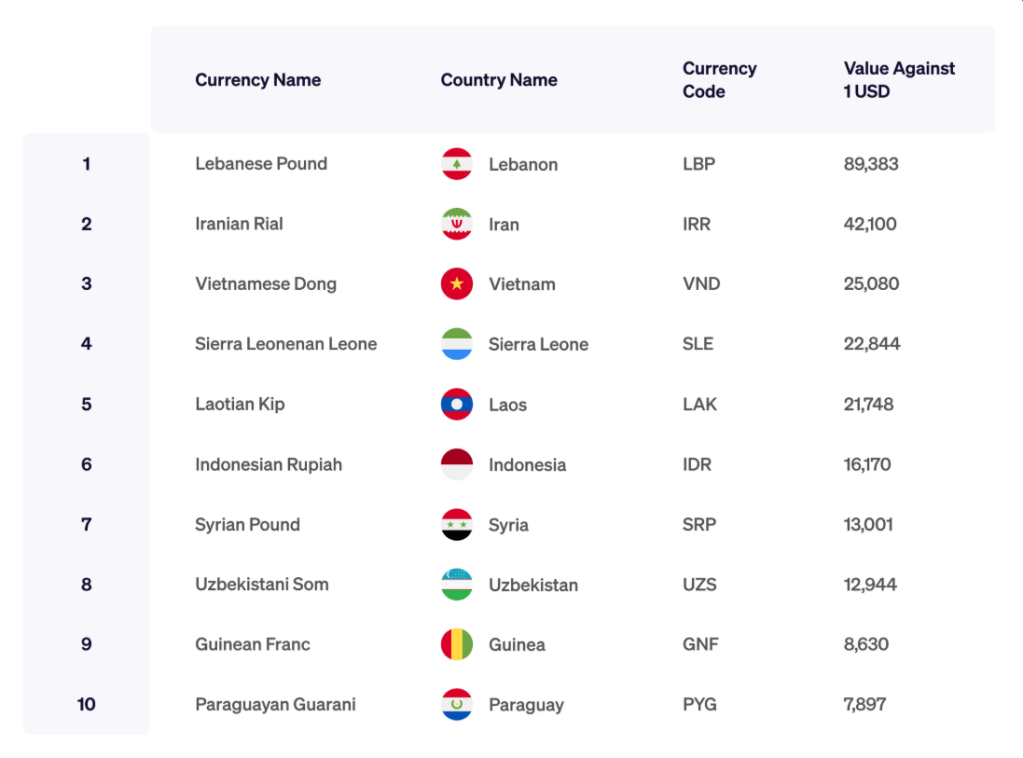Click the Uzbekistan flag icon
This screenshot has height=758, width=1023.
coord(457,584)
